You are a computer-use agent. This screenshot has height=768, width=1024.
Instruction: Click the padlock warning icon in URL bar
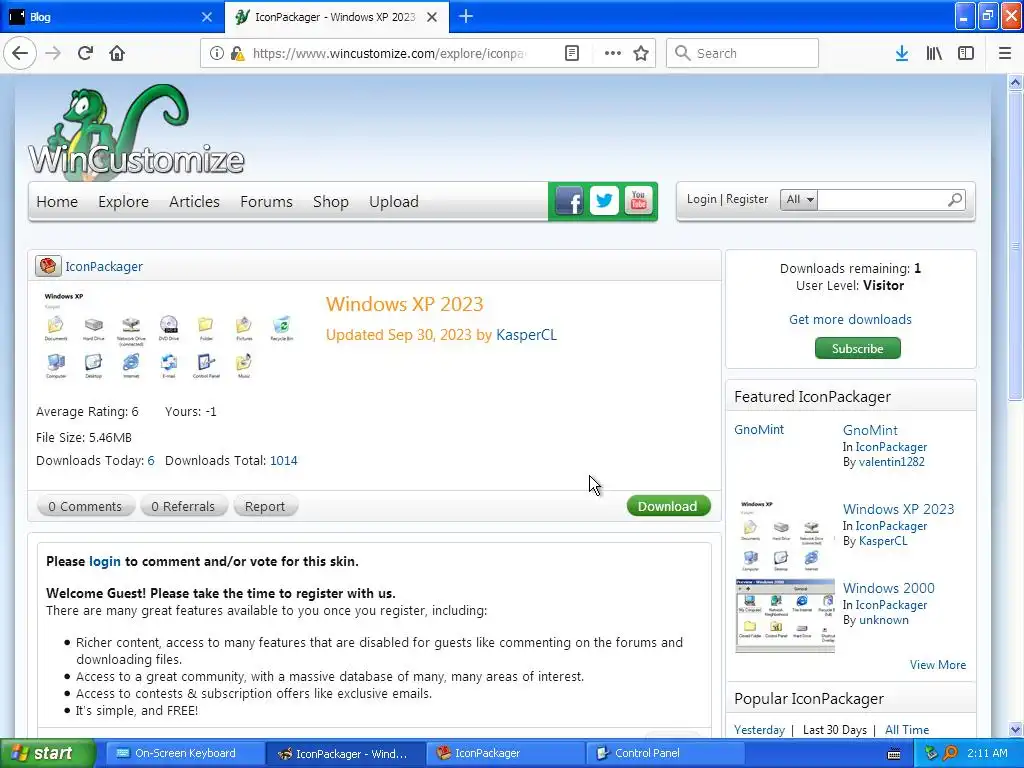click(x=238, y=53)
